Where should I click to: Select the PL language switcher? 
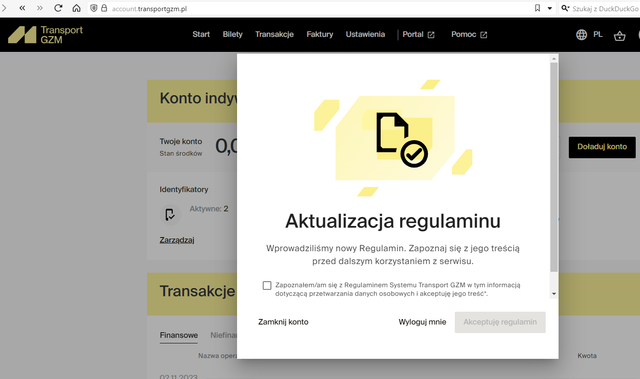(x=598, y=35)
